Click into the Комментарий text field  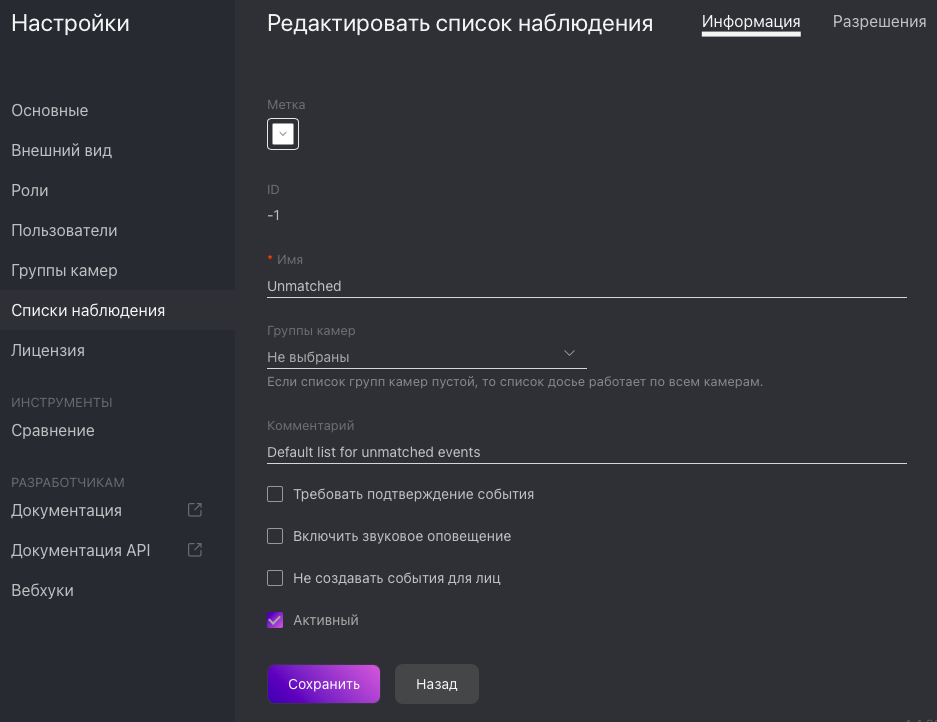(587, 452)
